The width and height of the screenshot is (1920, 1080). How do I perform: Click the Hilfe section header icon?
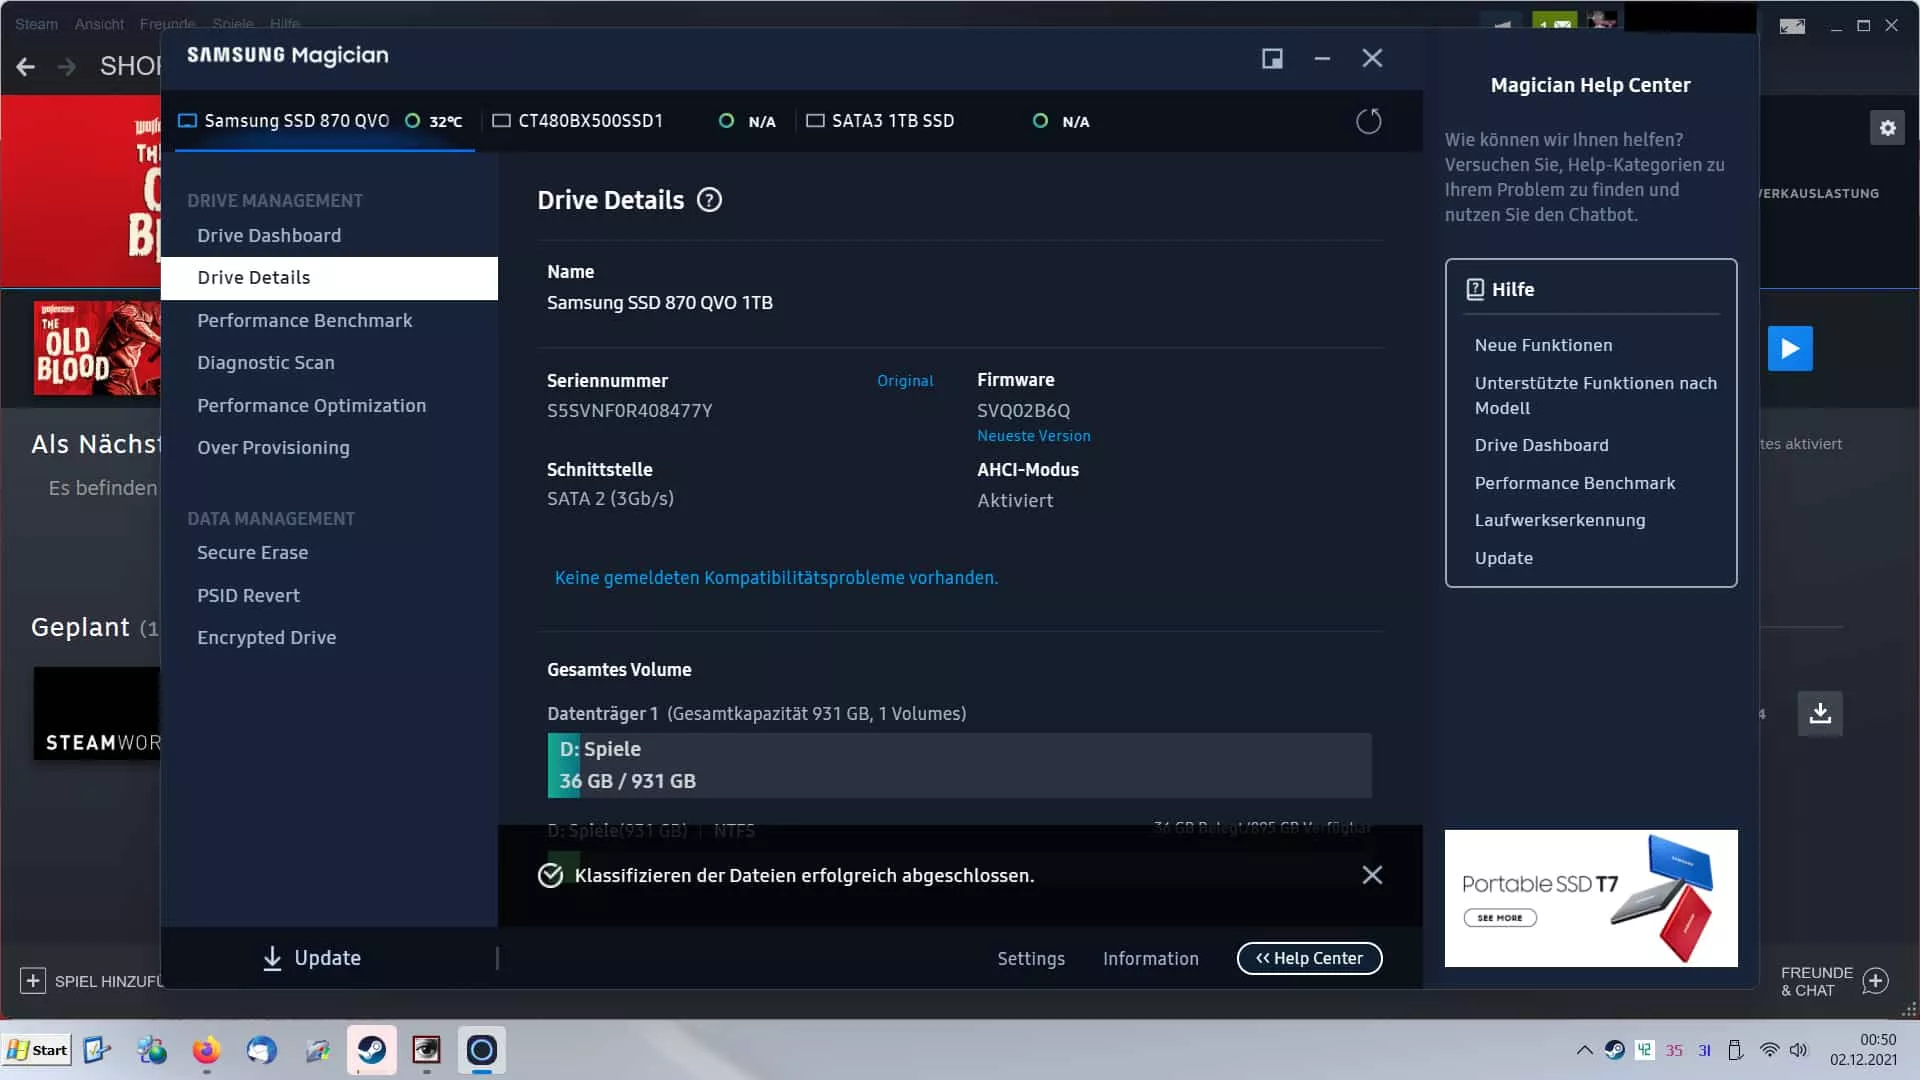[1475, 289]
